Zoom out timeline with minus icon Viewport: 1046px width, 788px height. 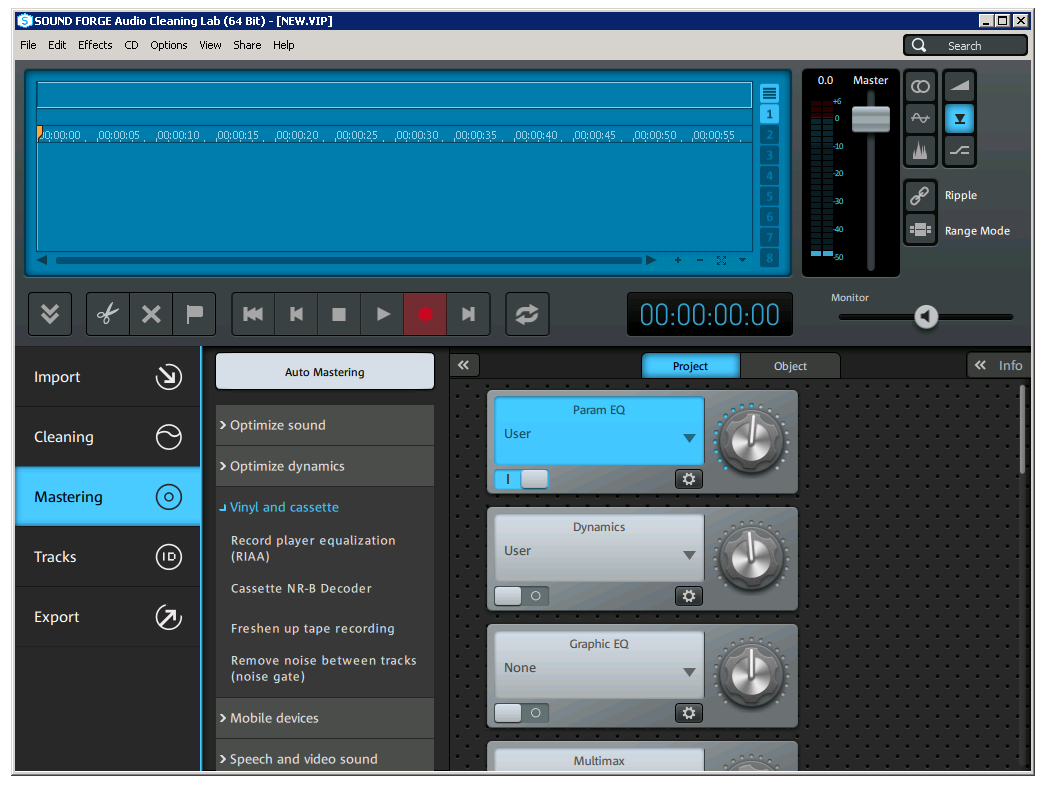[x=700, y=260]
